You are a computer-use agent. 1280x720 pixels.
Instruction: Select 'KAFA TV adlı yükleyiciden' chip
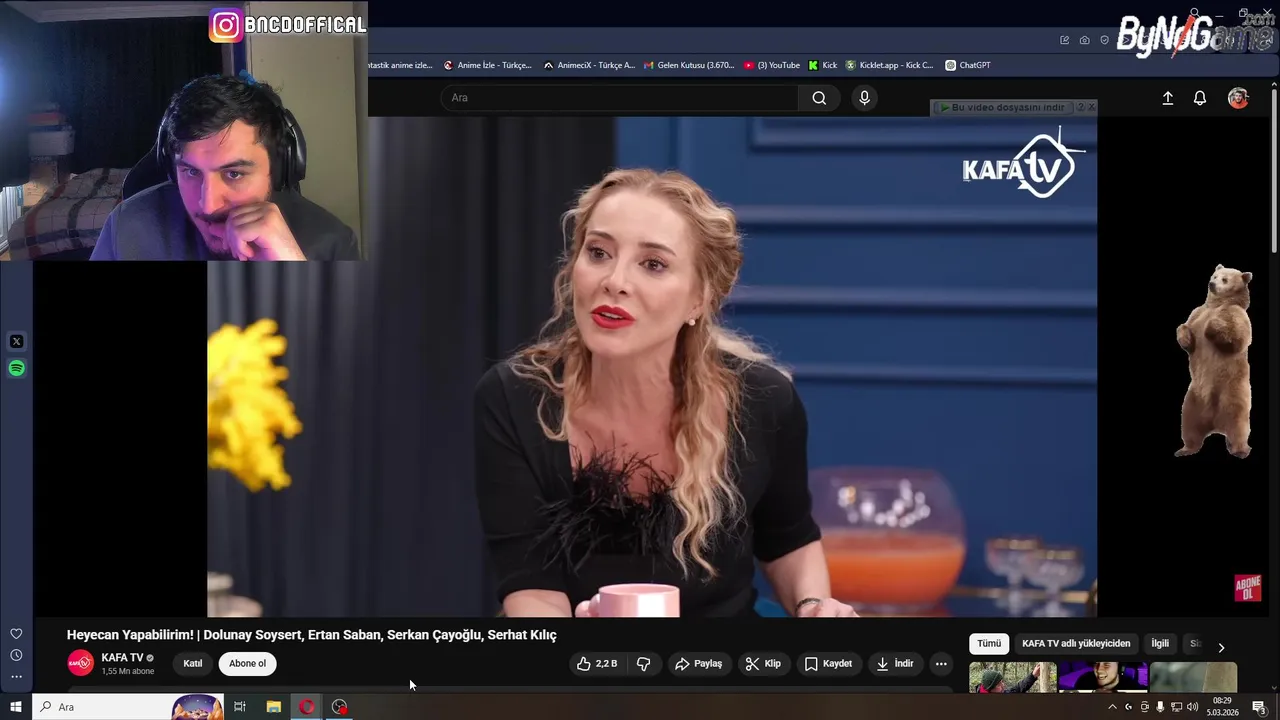[x=1076, y=644]
